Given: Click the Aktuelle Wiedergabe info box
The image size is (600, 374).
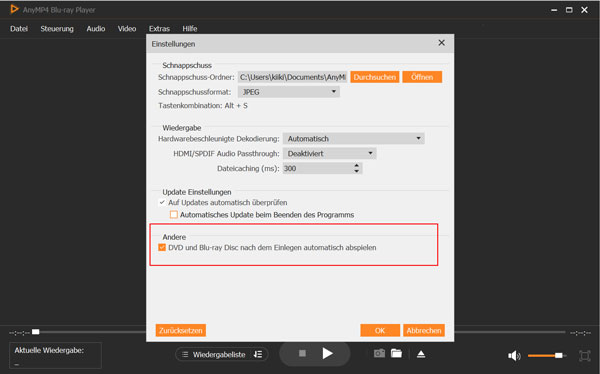Looking at the screenshot, I should tap(55, 355).
